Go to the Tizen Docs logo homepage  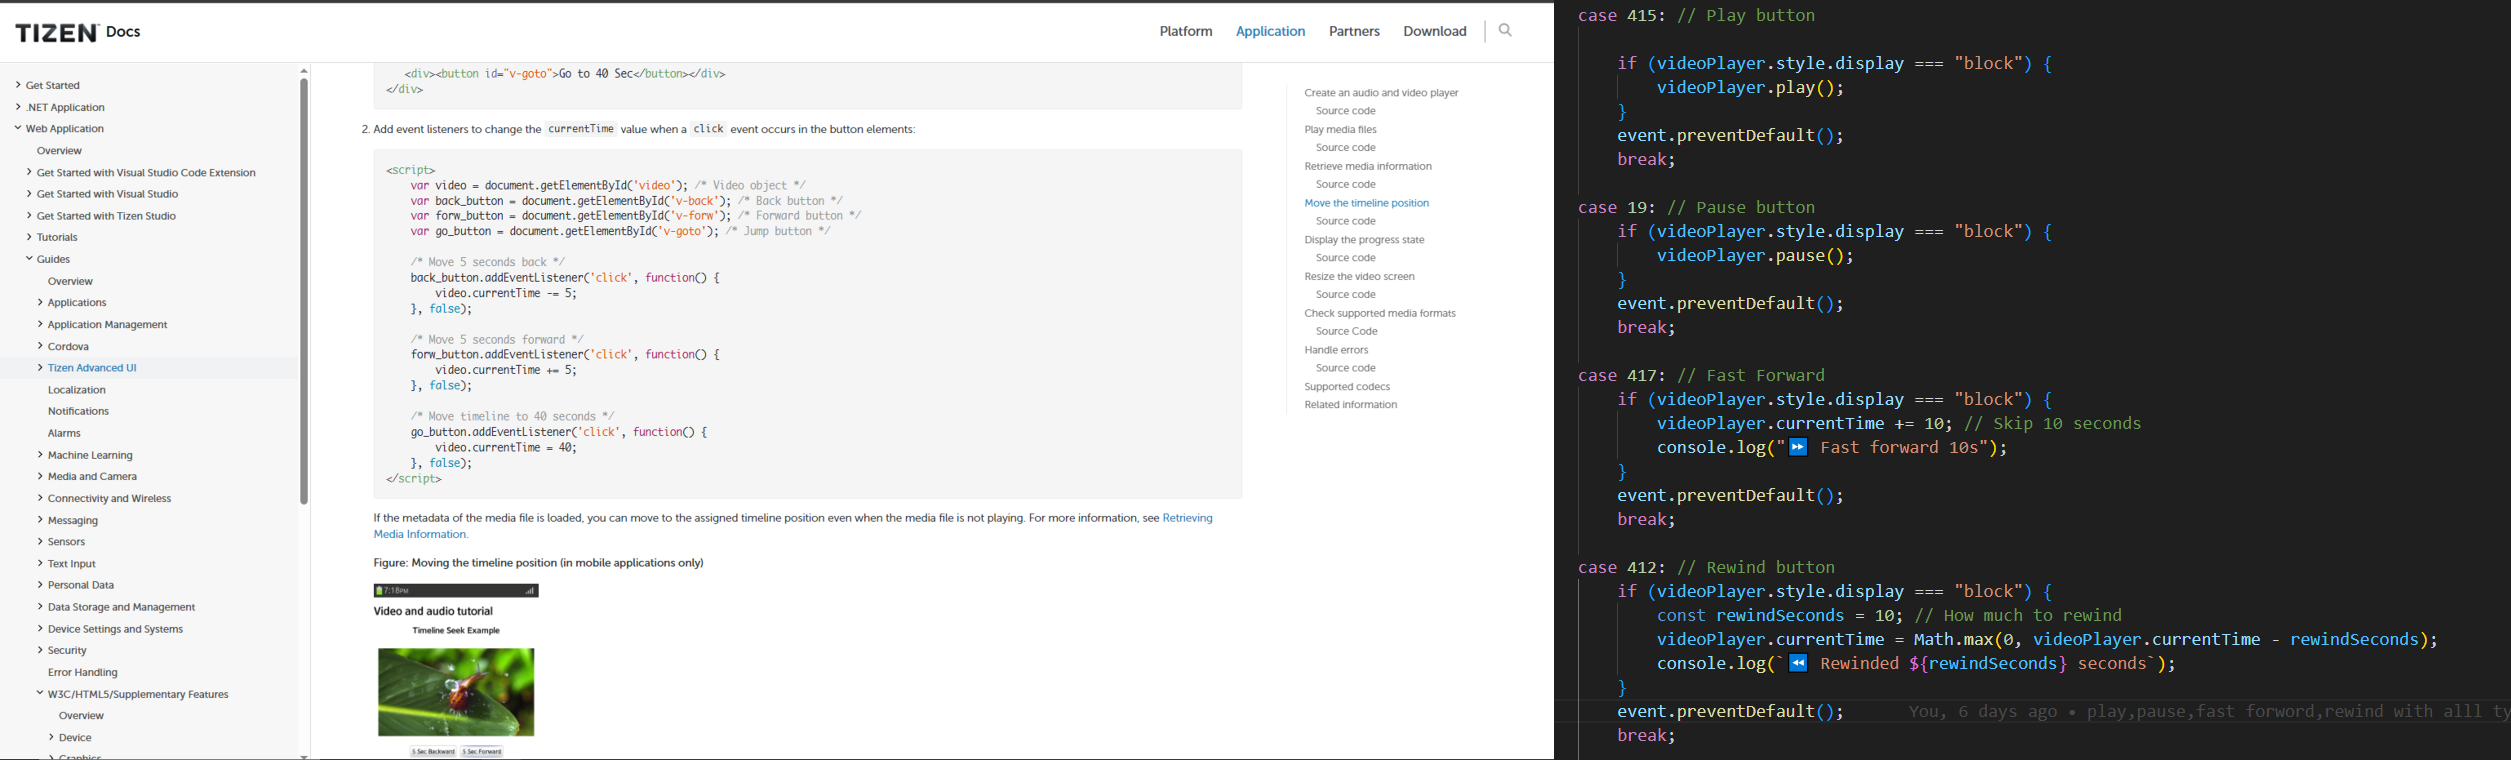(x=78, y=32)
